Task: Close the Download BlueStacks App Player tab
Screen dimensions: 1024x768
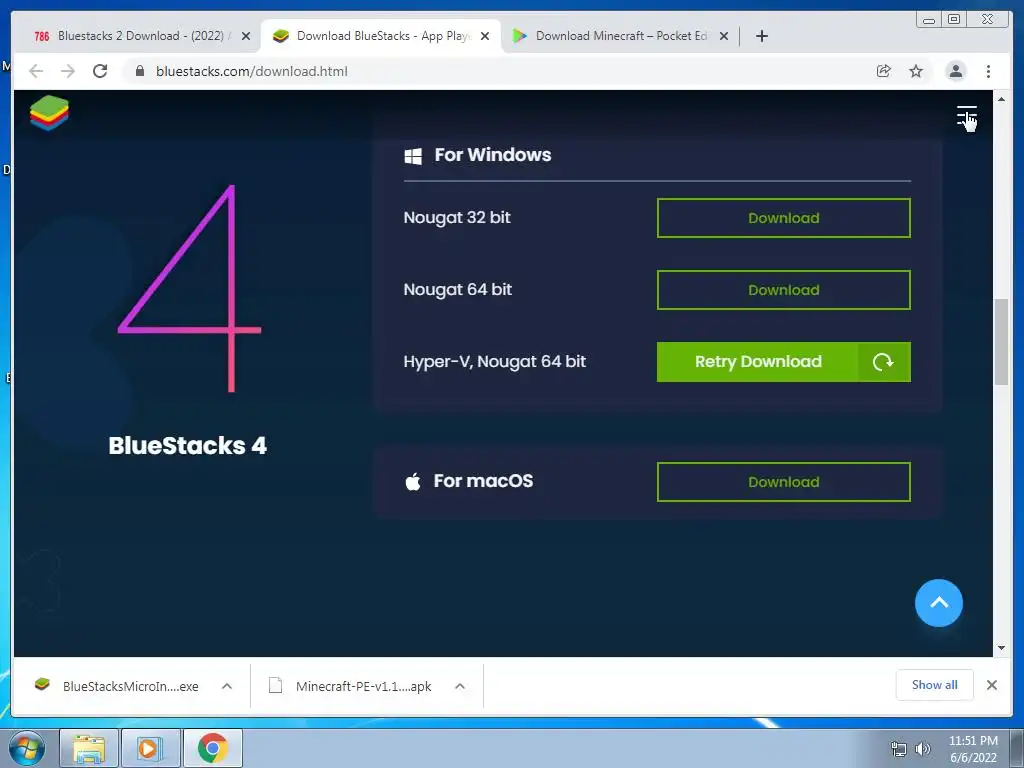Action: coord(485,36)
